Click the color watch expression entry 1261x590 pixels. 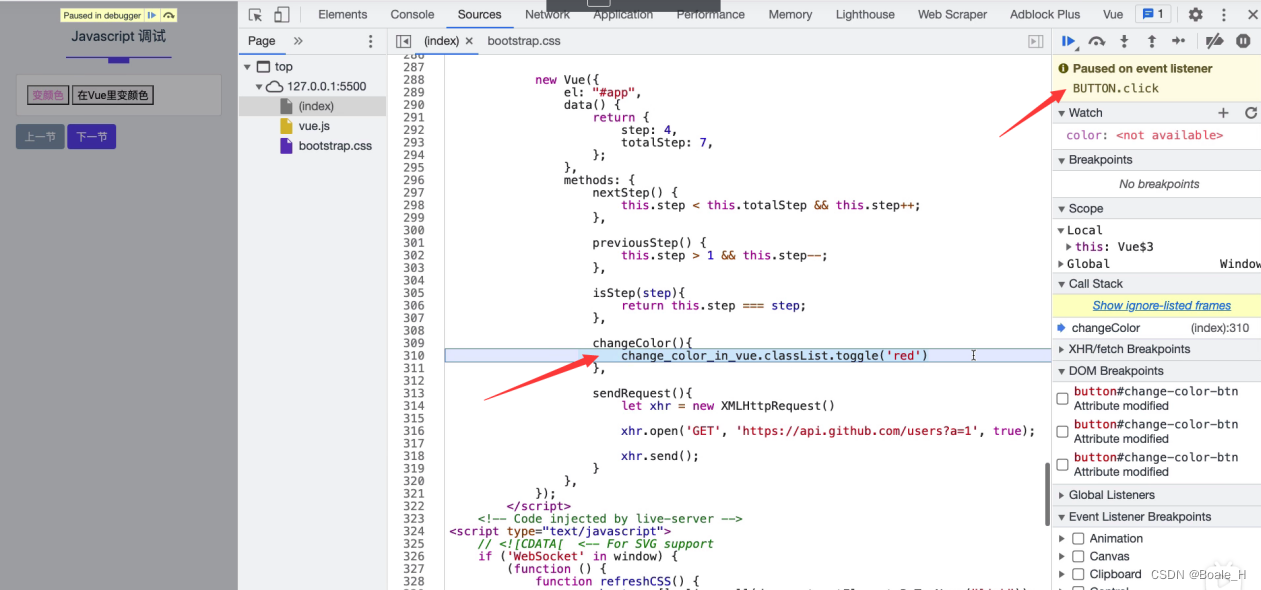click(1144, 135)
